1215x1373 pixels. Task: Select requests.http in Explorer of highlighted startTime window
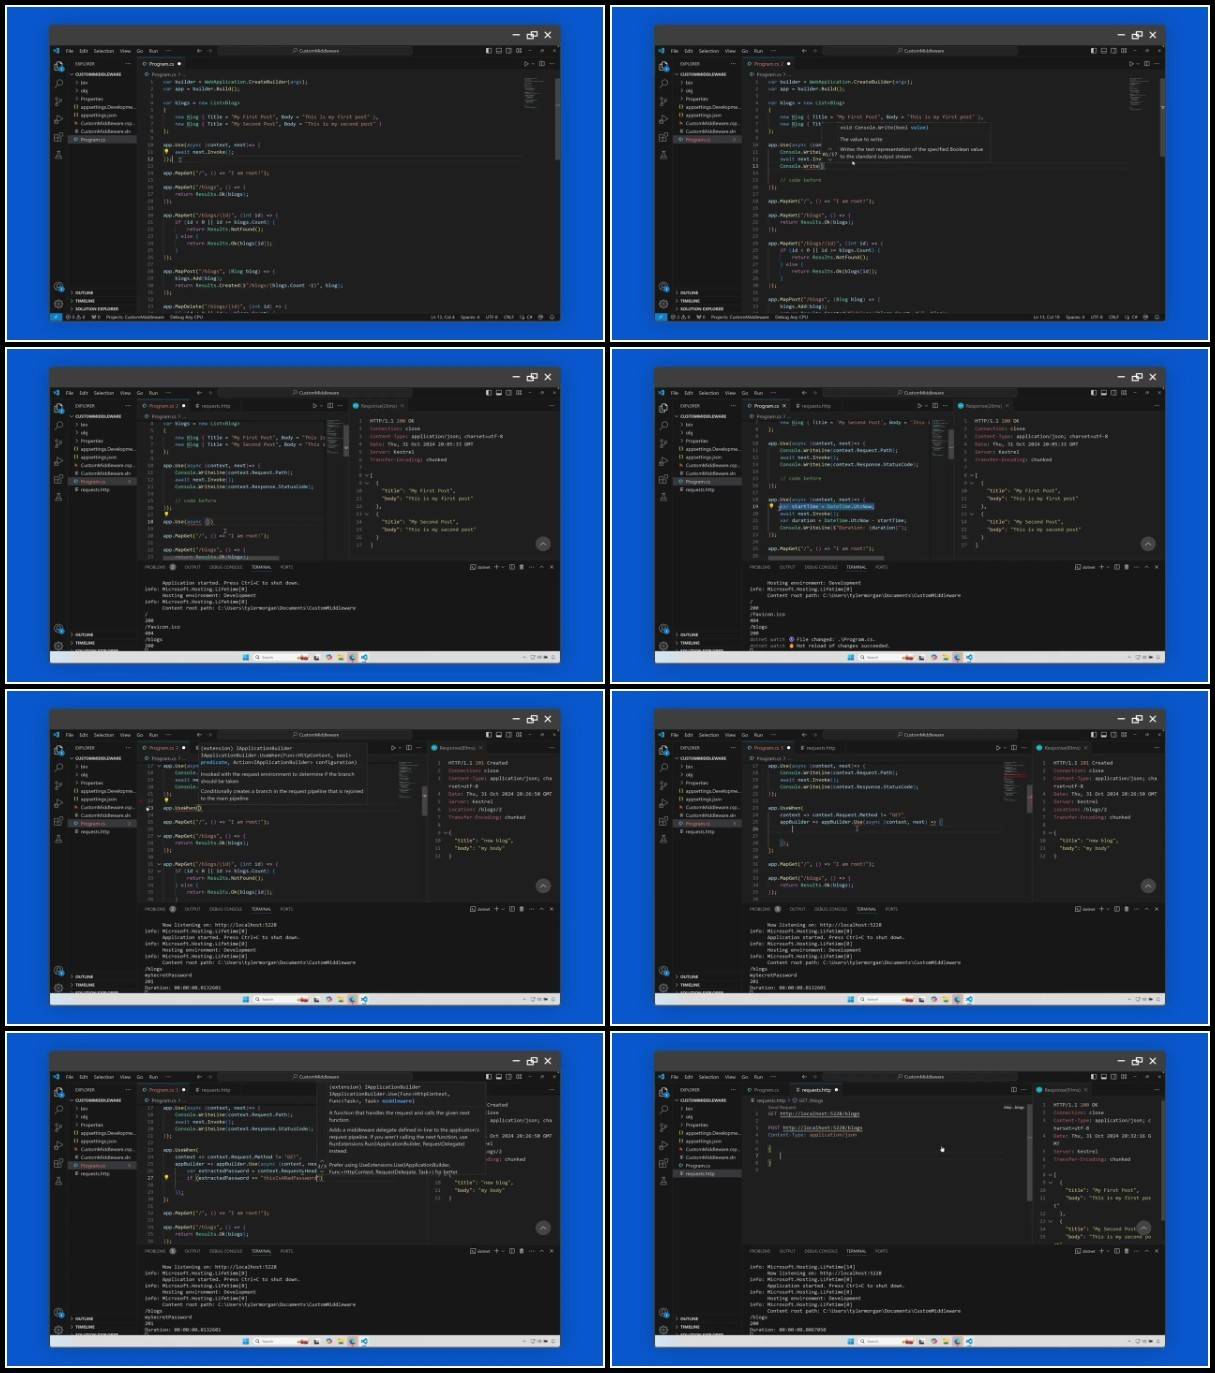[700, 490]
